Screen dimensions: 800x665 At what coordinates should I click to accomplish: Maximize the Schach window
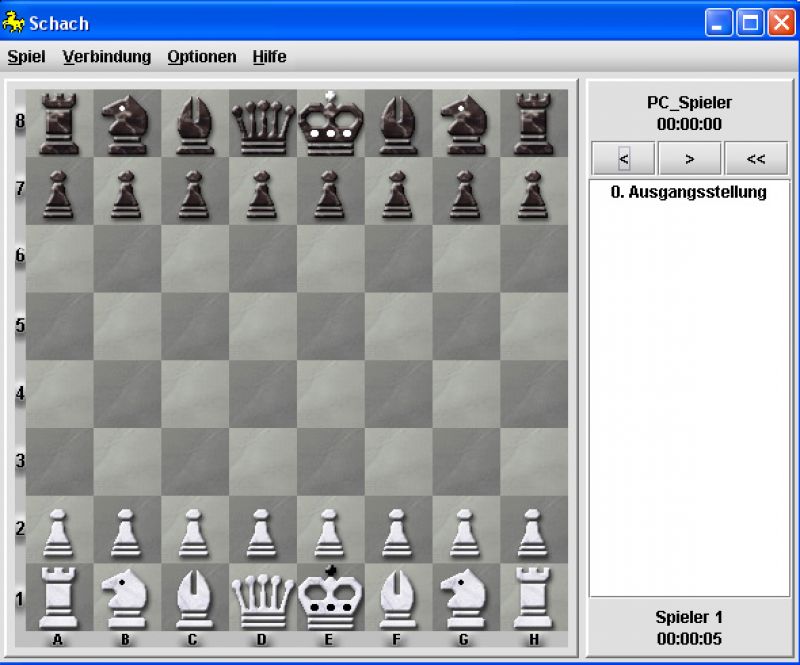(x=750, y=23)
